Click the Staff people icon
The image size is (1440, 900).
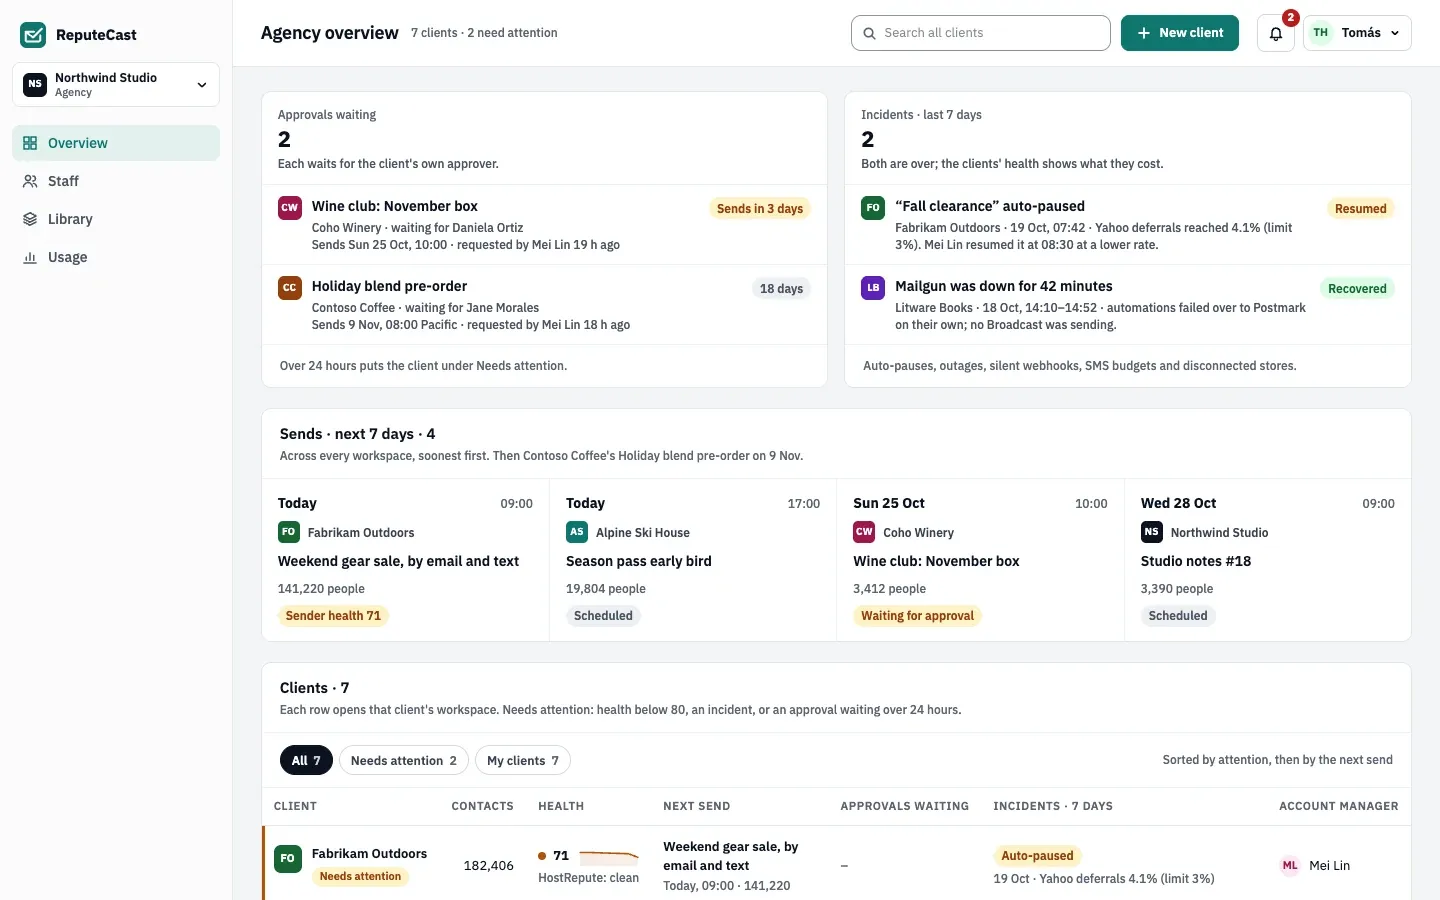30,181
